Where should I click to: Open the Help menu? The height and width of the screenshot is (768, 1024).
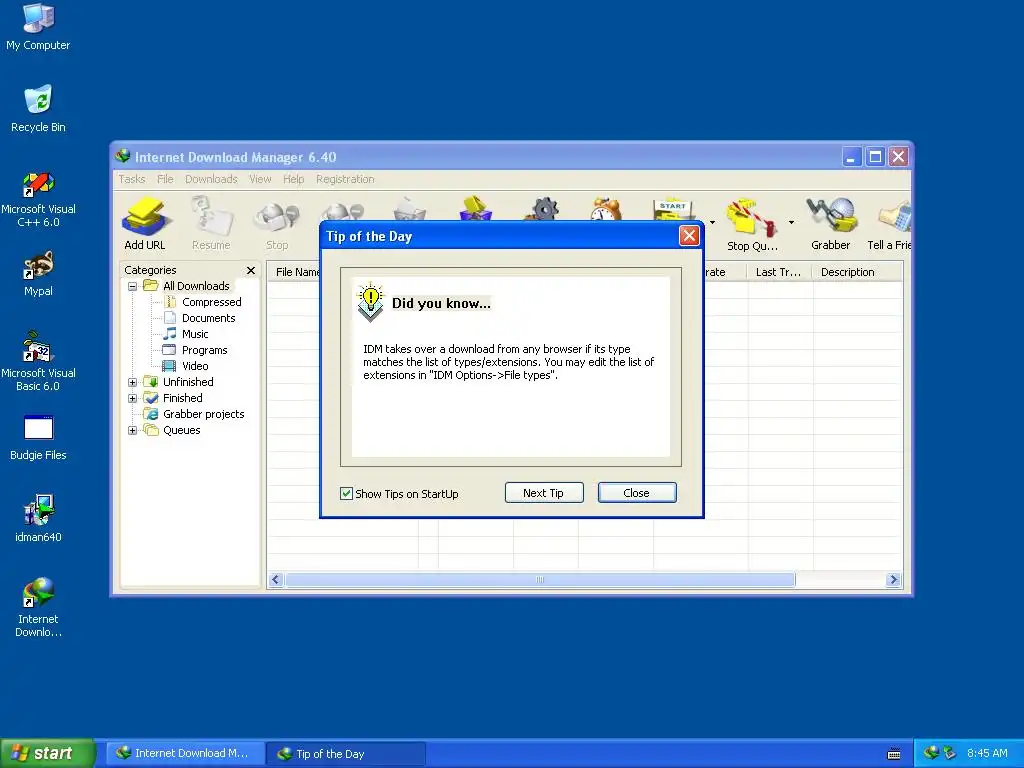293,179
